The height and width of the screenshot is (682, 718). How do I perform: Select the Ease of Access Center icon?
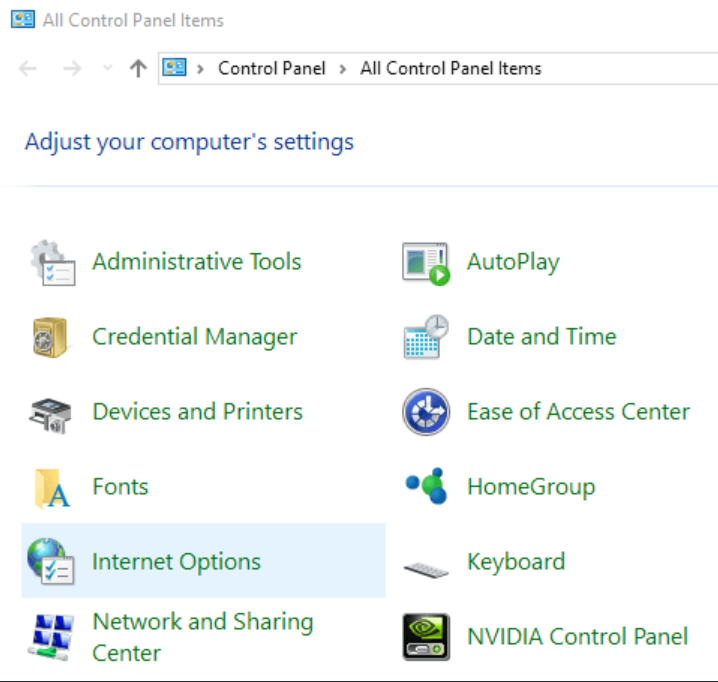tap(426, 412)
